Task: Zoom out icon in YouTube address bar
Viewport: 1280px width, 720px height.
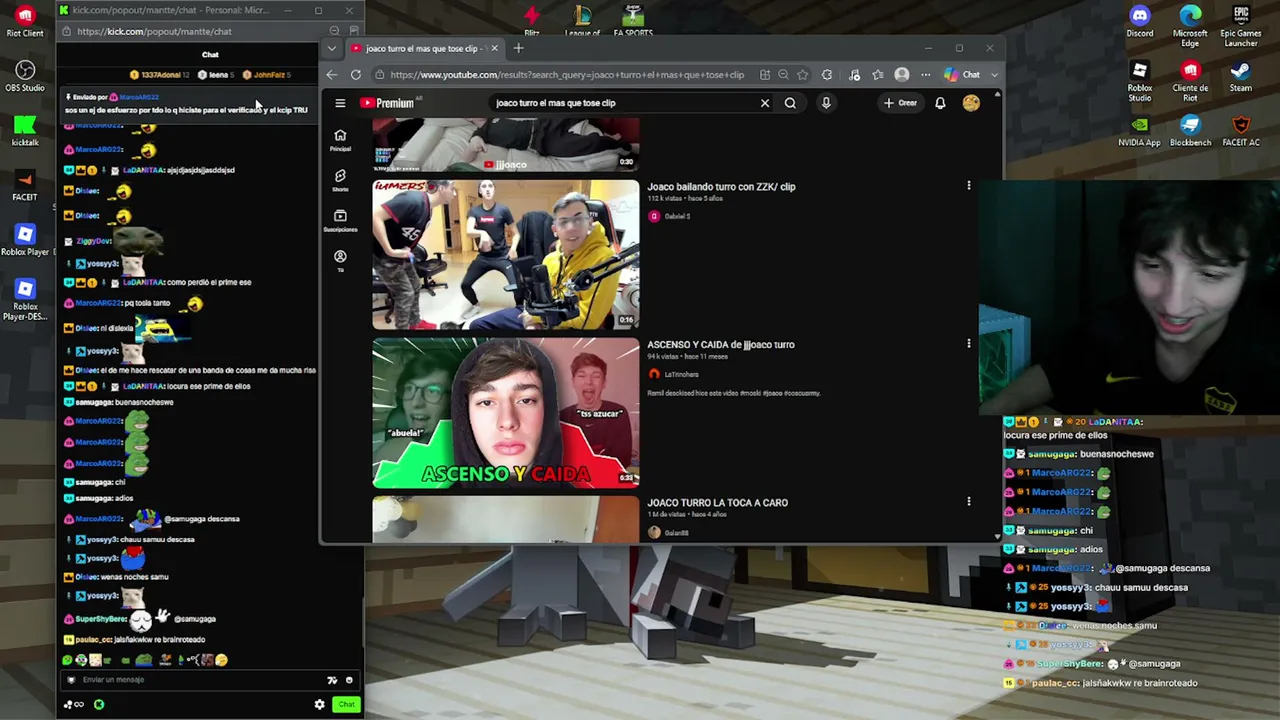Action: point(783,75)
